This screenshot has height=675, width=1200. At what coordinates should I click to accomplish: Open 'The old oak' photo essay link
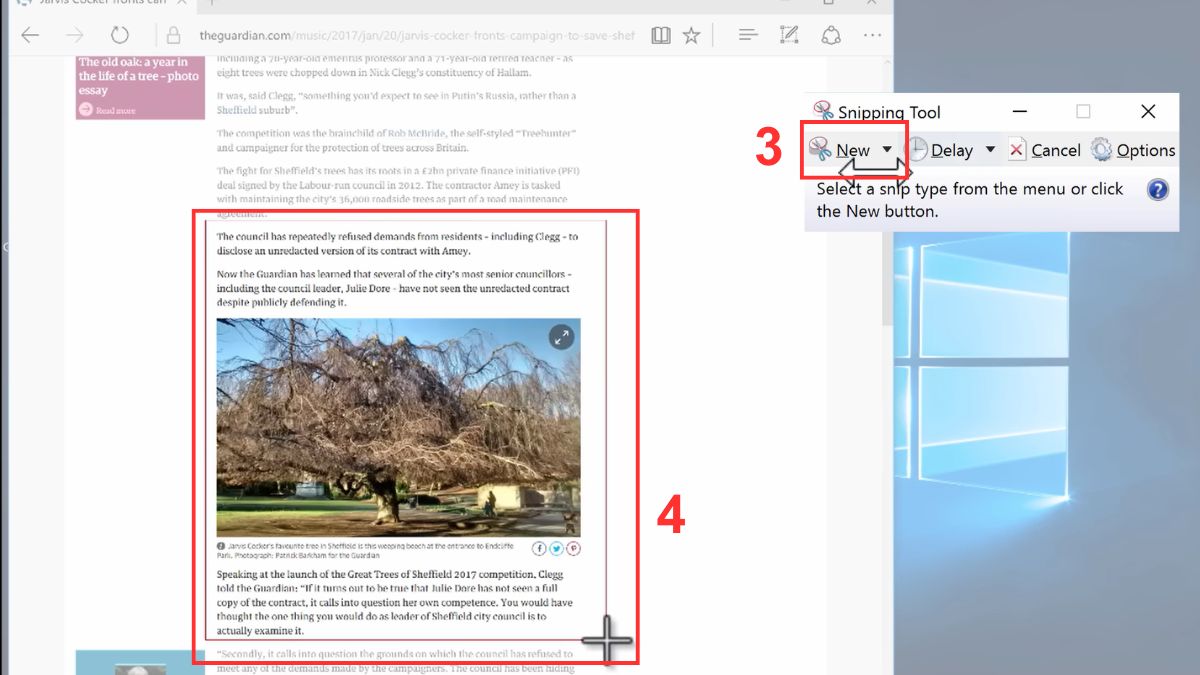point(139,76)
